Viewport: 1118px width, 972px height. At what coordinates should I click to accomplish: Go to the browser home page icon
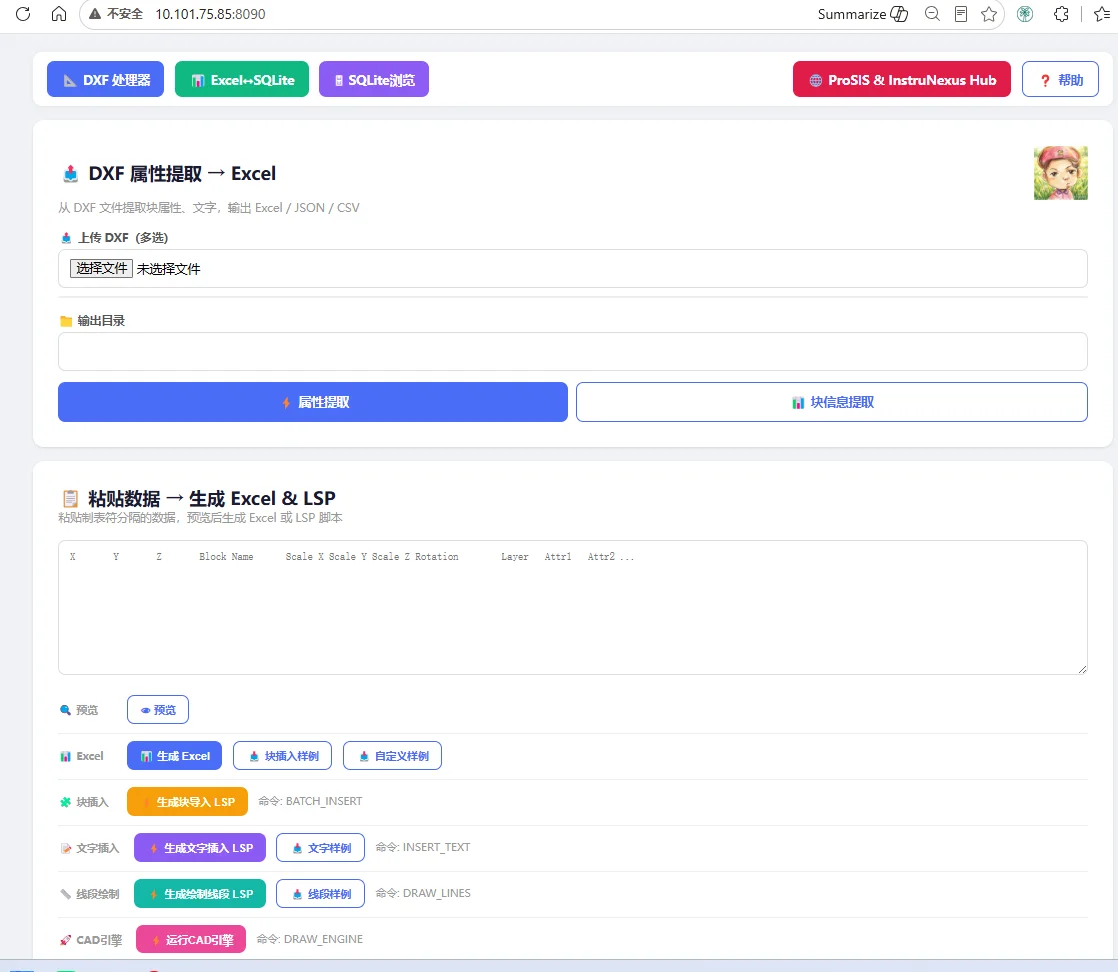click(x=59, y=14)
